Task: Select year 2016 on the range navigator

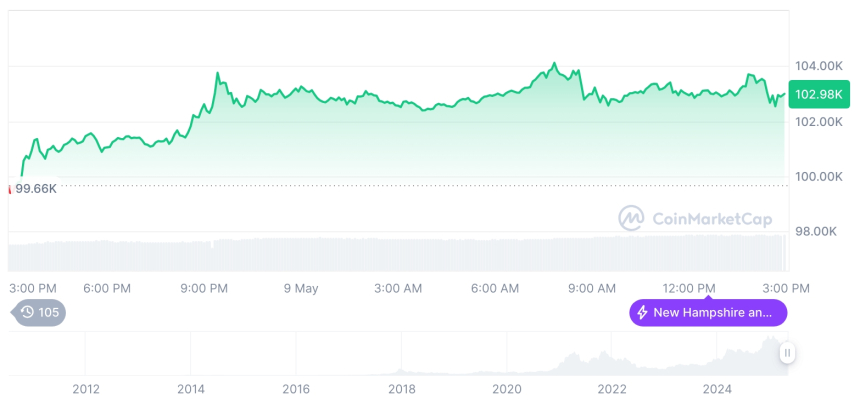Action: click(296, 389)
